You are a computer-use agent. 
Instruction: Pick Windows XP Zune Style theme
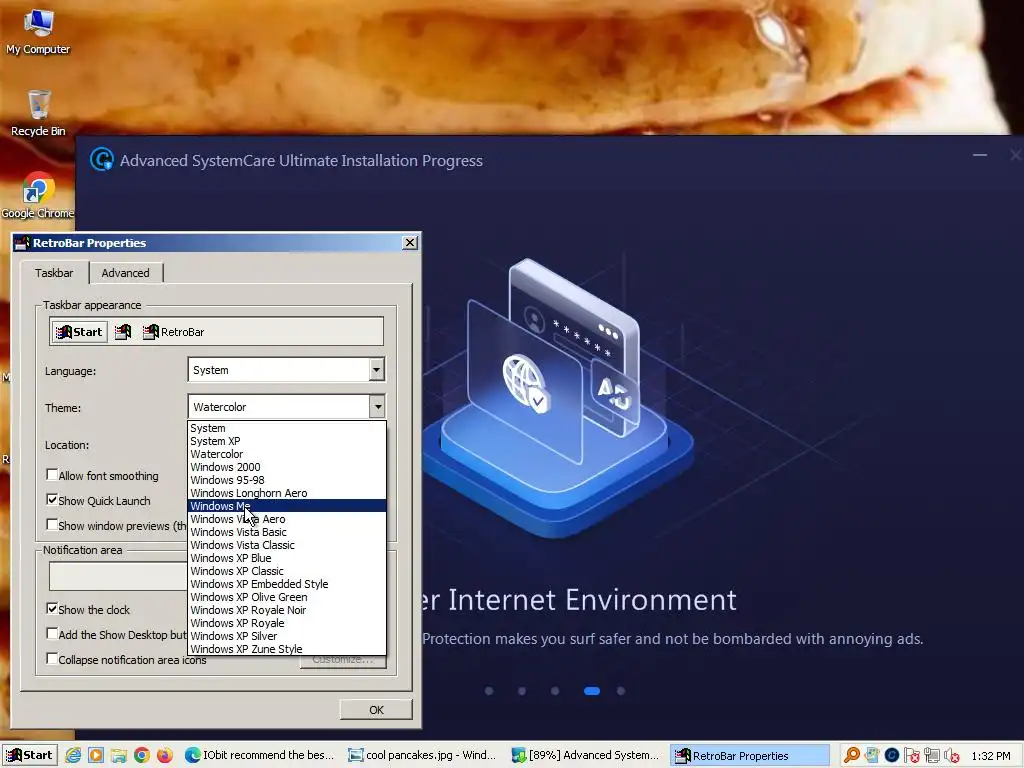pyautogui.click(x=287, y=649)
